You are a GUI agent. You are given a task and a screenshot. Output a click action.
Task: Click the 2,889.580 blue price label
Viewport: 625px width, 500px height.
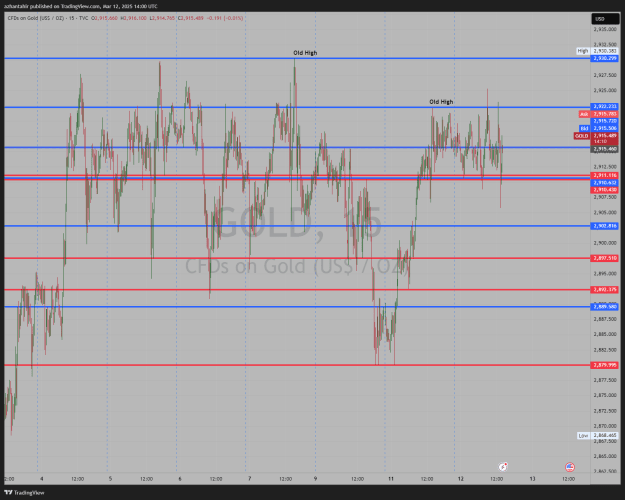click(x=605, y=307)
